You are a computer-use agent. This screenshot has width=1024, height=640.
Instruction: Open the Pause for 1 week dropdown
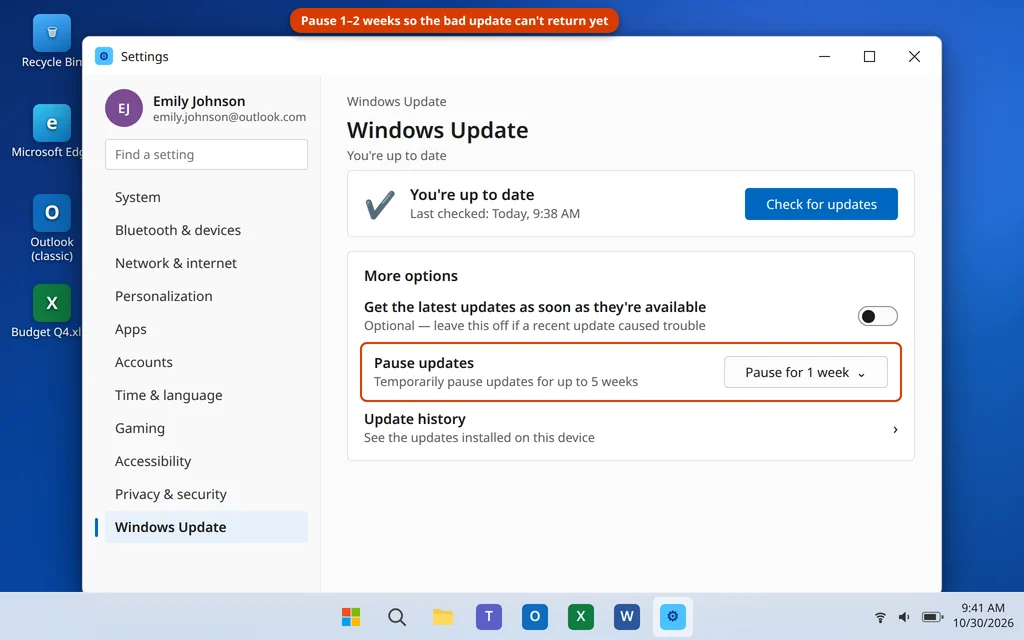pos(805,372)
